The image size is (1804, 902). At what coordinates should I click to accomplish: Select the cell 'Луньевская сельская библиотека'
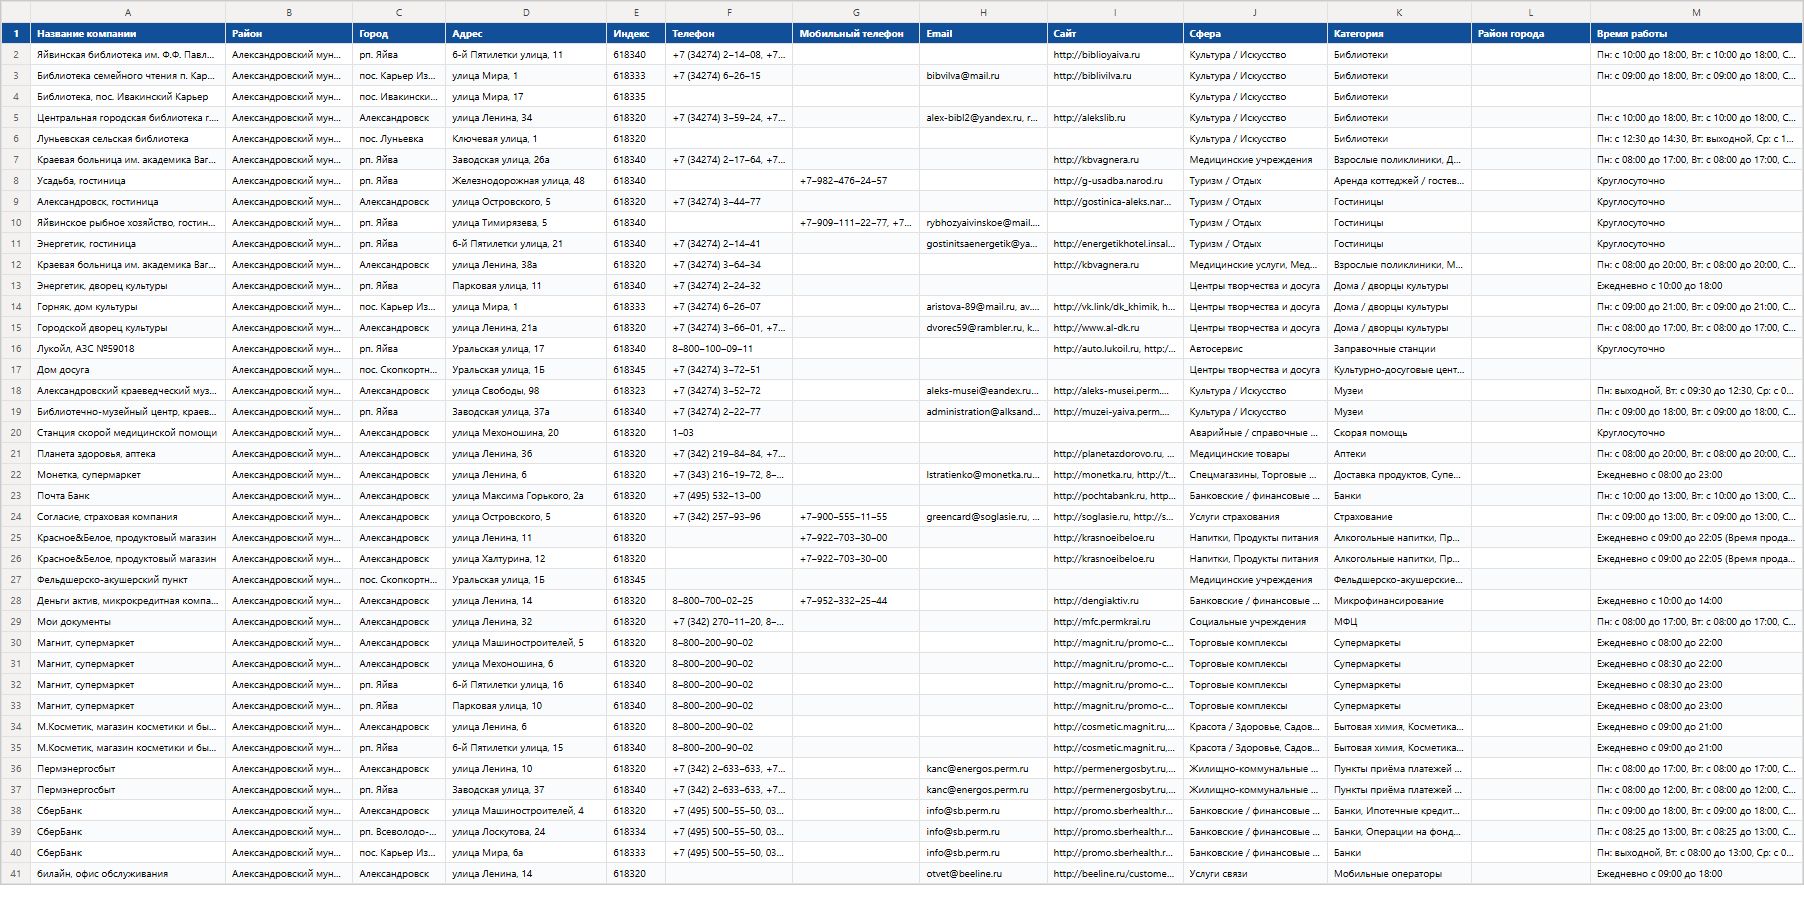click(x=128, y=139)
